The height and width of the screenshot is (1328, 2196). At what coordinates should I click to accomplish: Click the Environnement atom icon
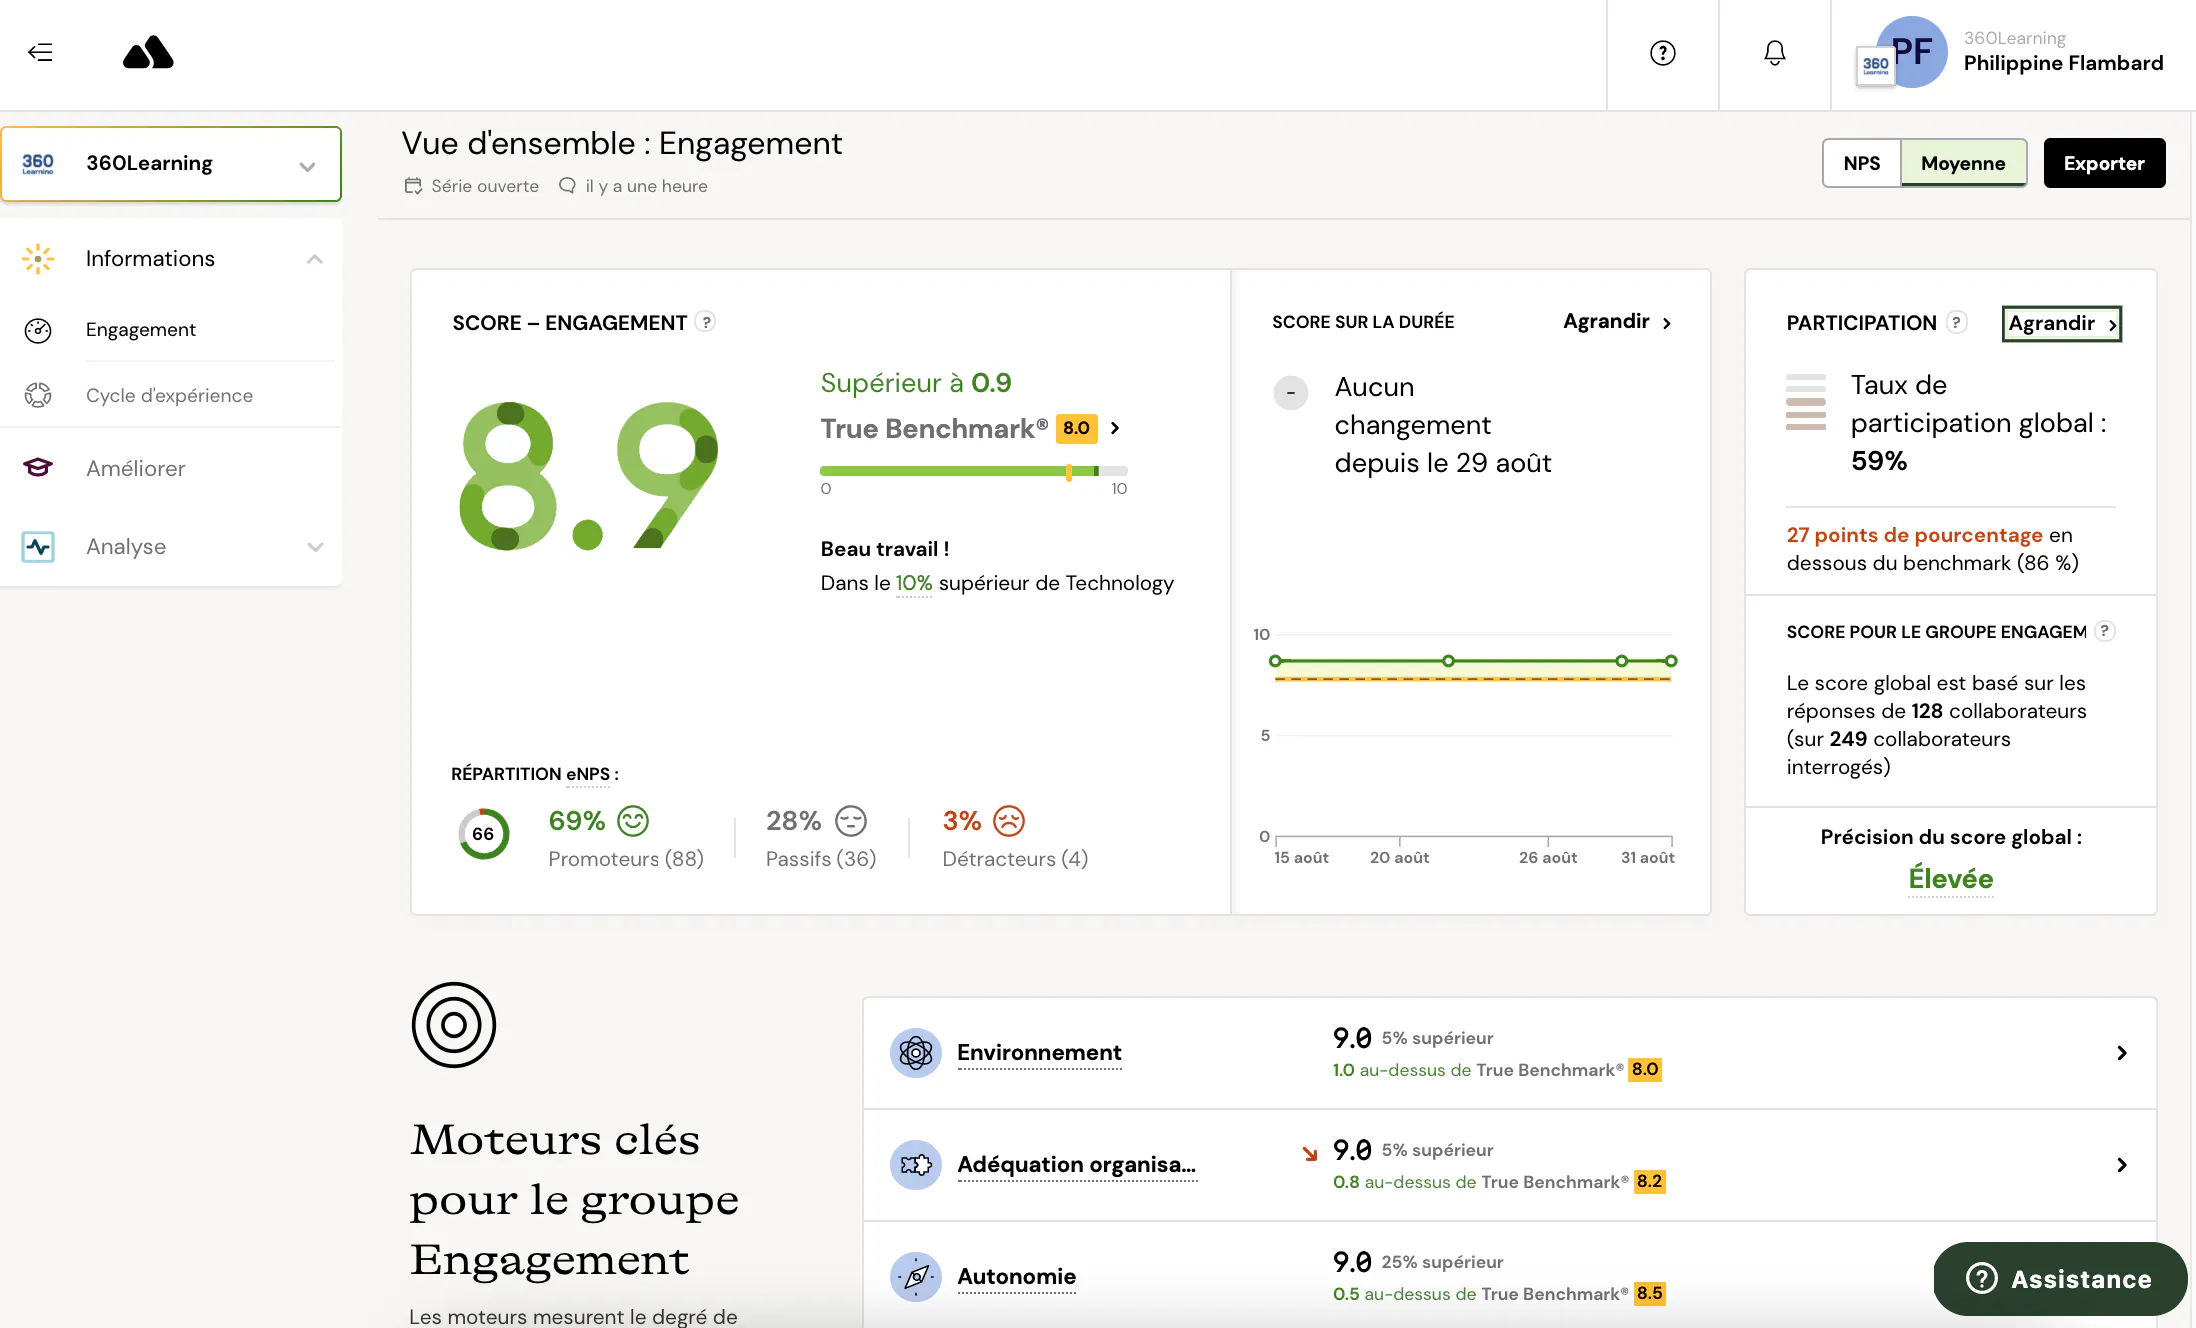coord(915,1053)
